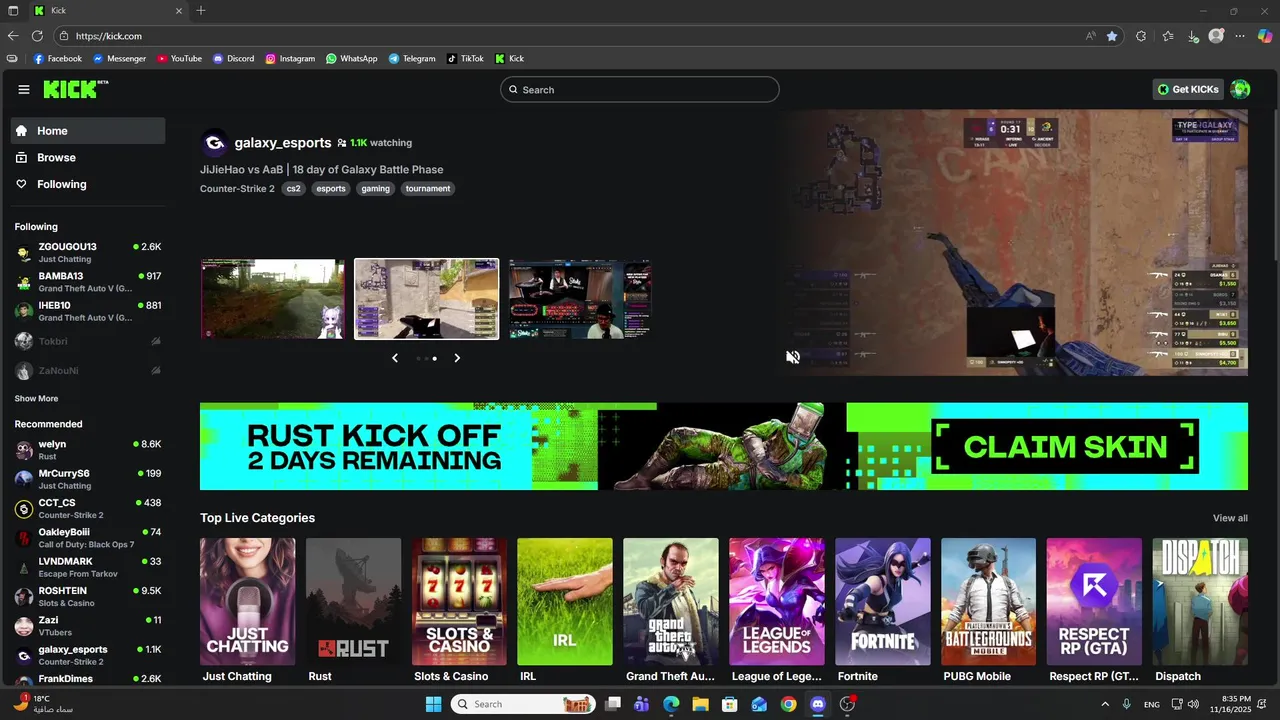
Task: Open welyn recommended channel
Action: tap(88, 450)
